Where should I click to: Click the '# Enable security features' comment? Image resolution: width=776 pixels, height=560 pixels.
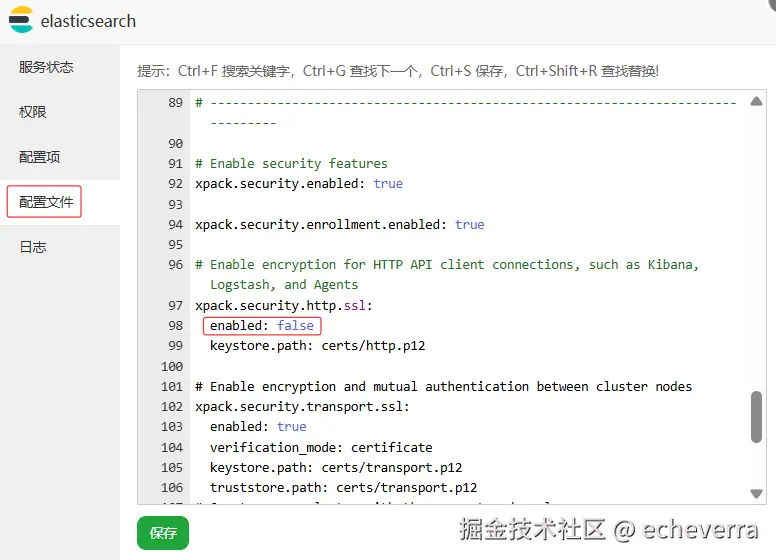click(291, 163)
